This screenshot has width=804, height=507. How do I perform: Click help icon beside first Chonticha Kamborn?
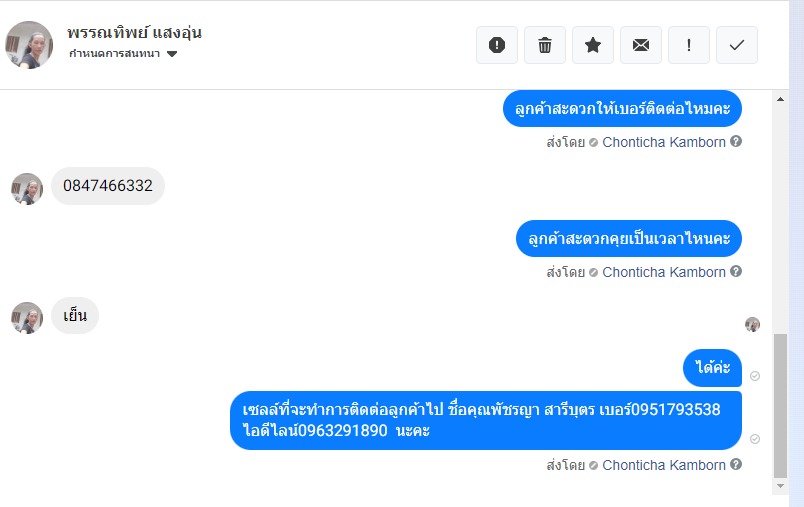point(736,142)
